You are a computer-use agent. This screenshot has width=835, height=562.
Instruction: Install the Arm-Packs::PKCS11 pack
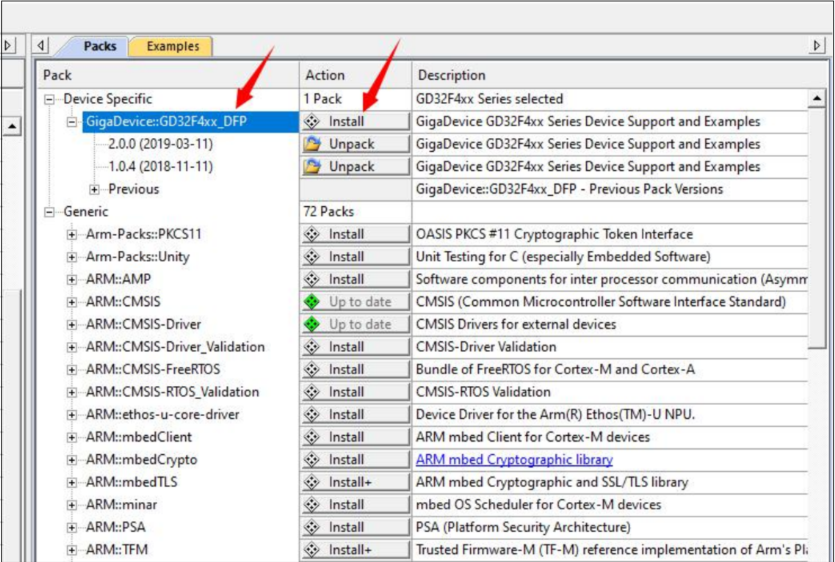click(x=356, y=234)
